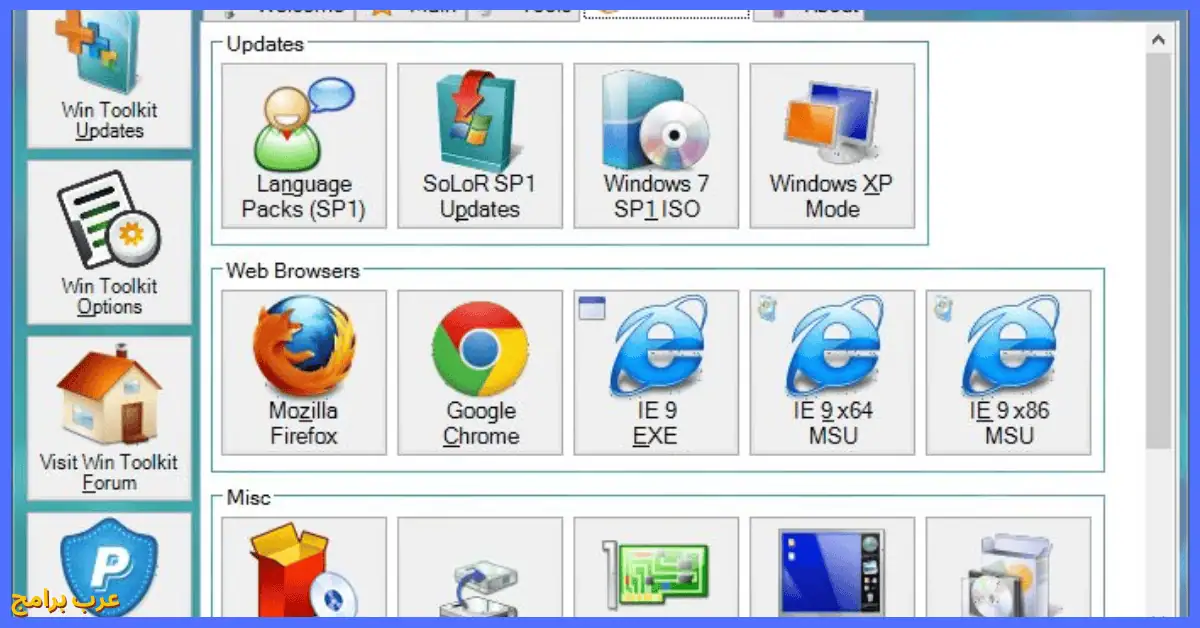Click the drive with blue arrow Misc icon

point(480,567)
